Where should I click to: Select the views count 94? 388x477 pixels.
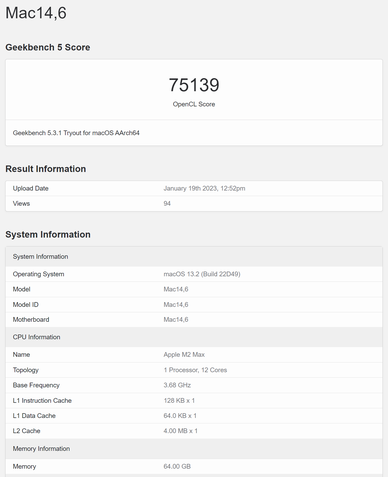pyautogui.click(x=167, y=203)
